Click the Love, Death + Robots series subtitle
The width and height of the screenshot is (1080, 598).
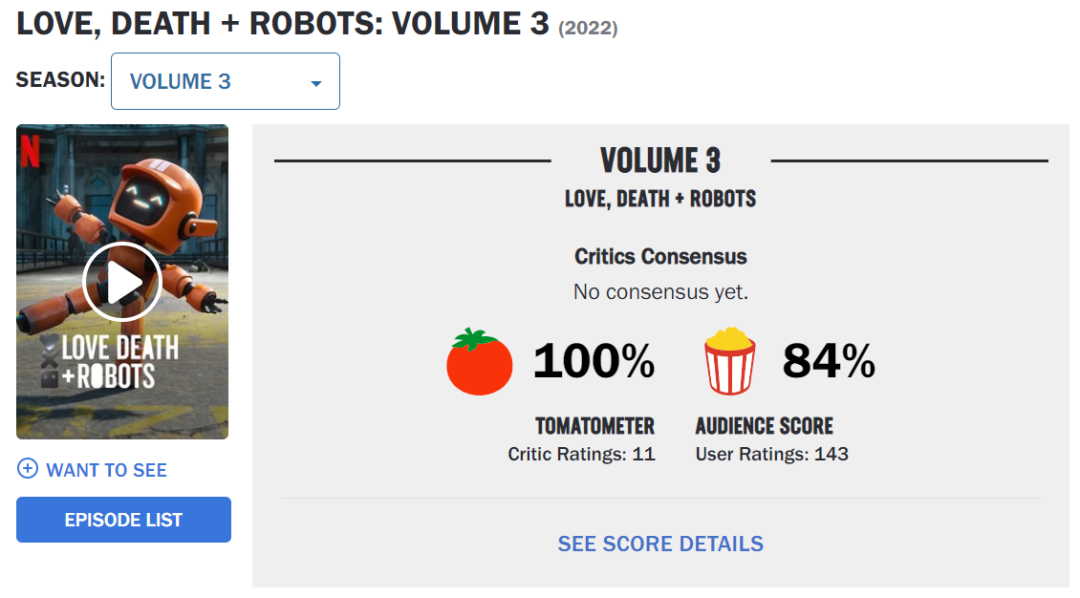[x=660, y=199]
